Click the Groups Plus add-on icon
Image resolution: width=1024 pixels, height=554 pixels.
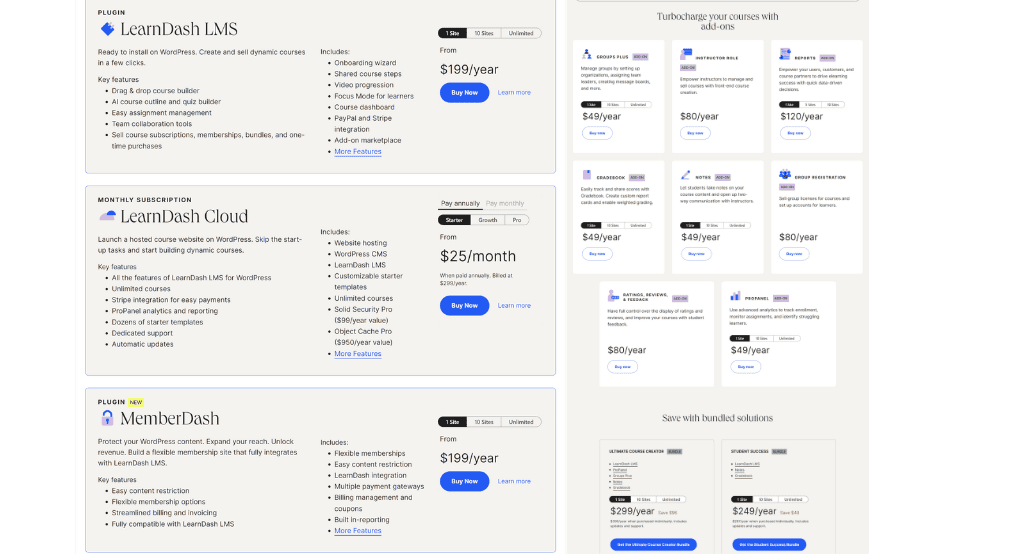586,54
